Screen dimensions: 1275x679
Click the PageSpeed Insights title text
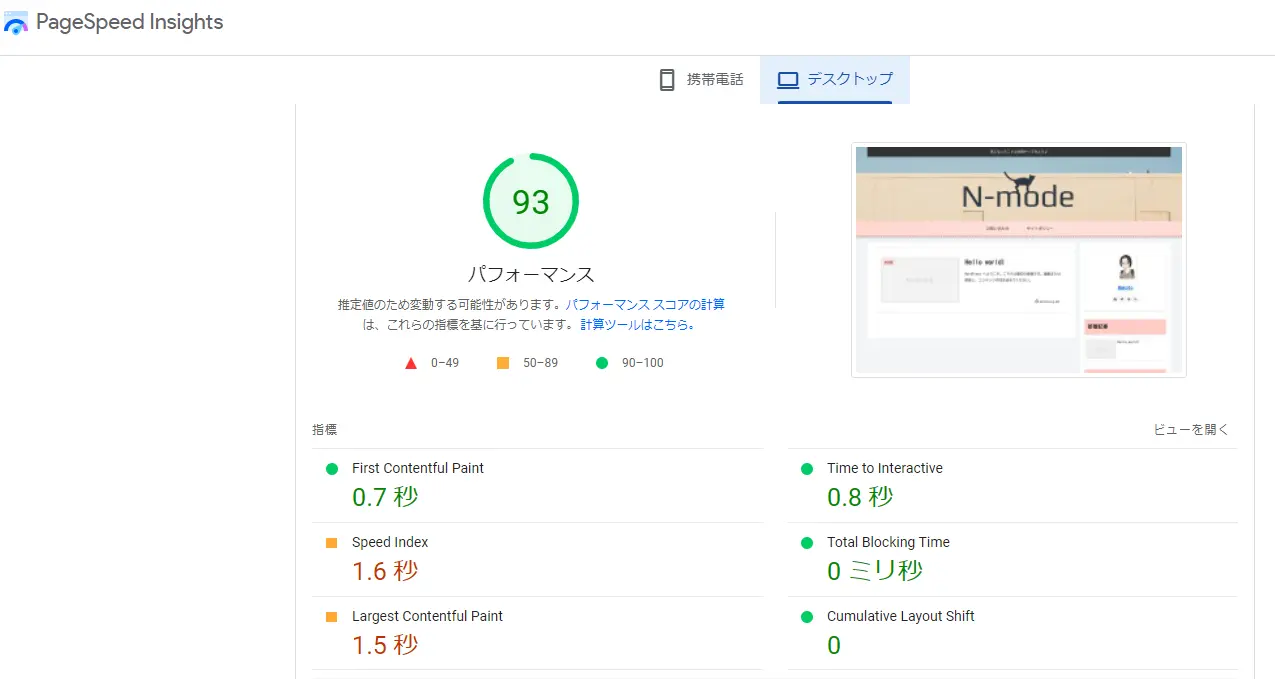pyautogui.click(x=130, y=23)
